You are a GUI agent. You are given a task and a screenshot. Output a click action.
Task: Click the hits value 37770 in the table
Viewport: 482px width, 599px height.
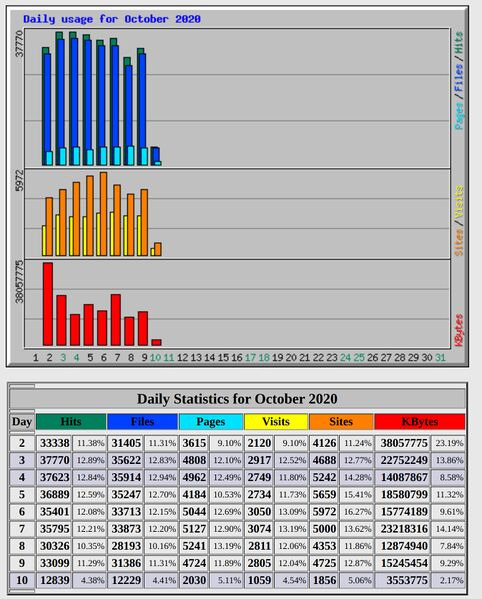pyautogui.click(x=54, y=460)
